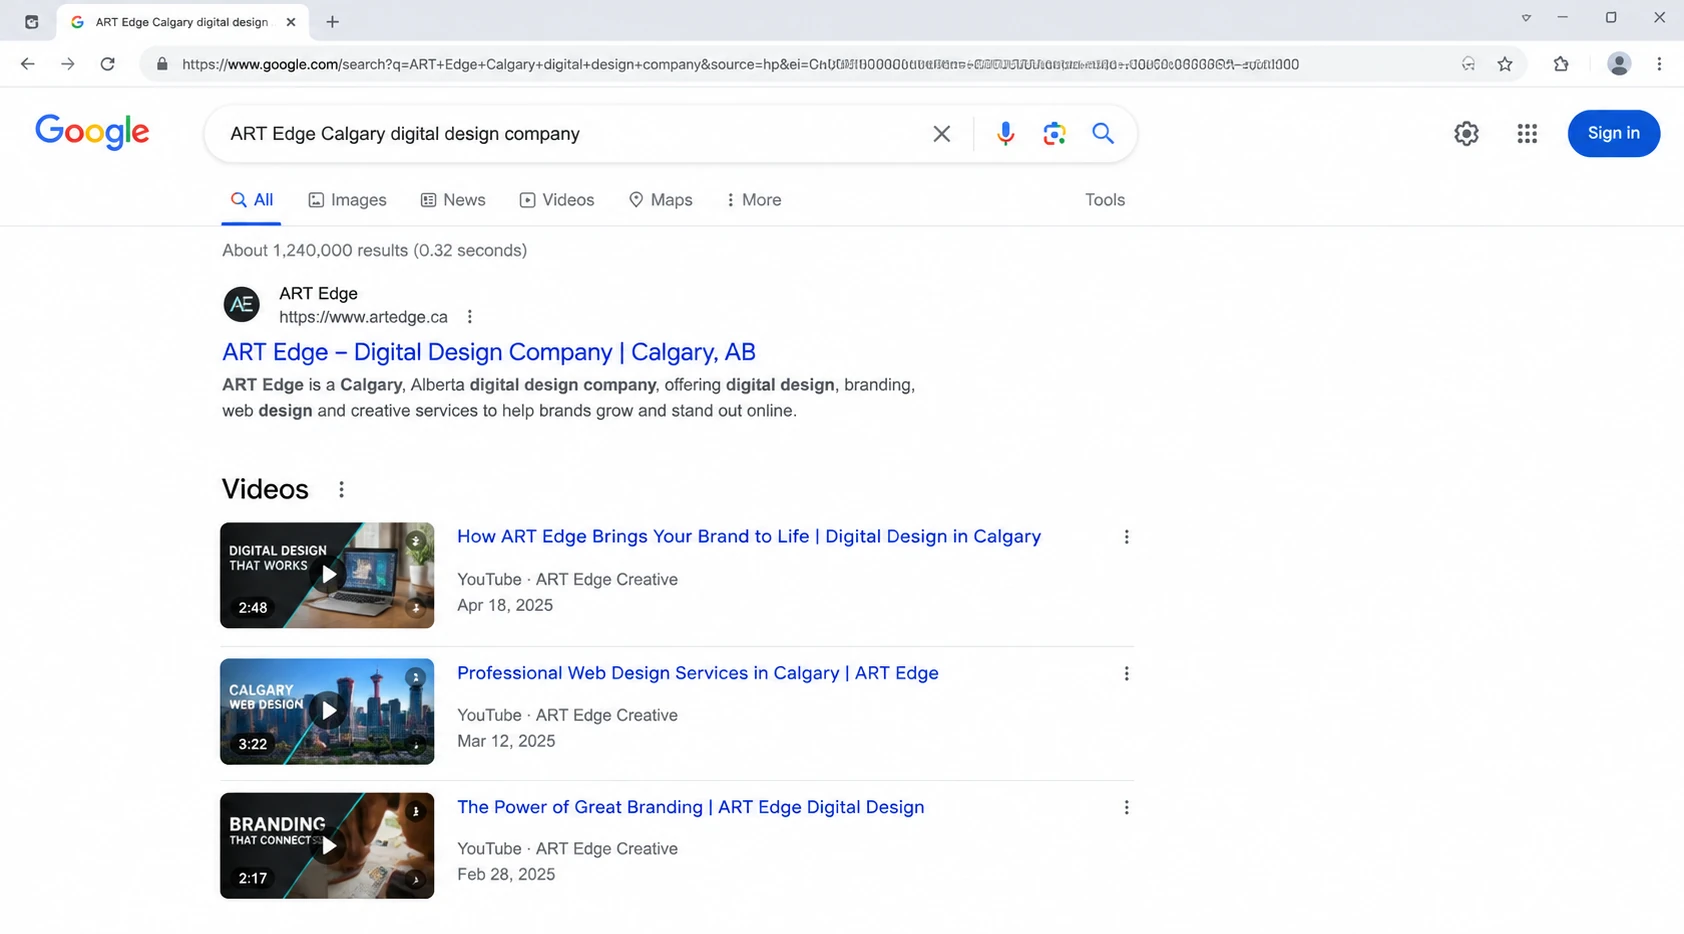Viewport: 1684px width, 934px height.
Task: Click the Sign in button
Action: pos(1613,133)
